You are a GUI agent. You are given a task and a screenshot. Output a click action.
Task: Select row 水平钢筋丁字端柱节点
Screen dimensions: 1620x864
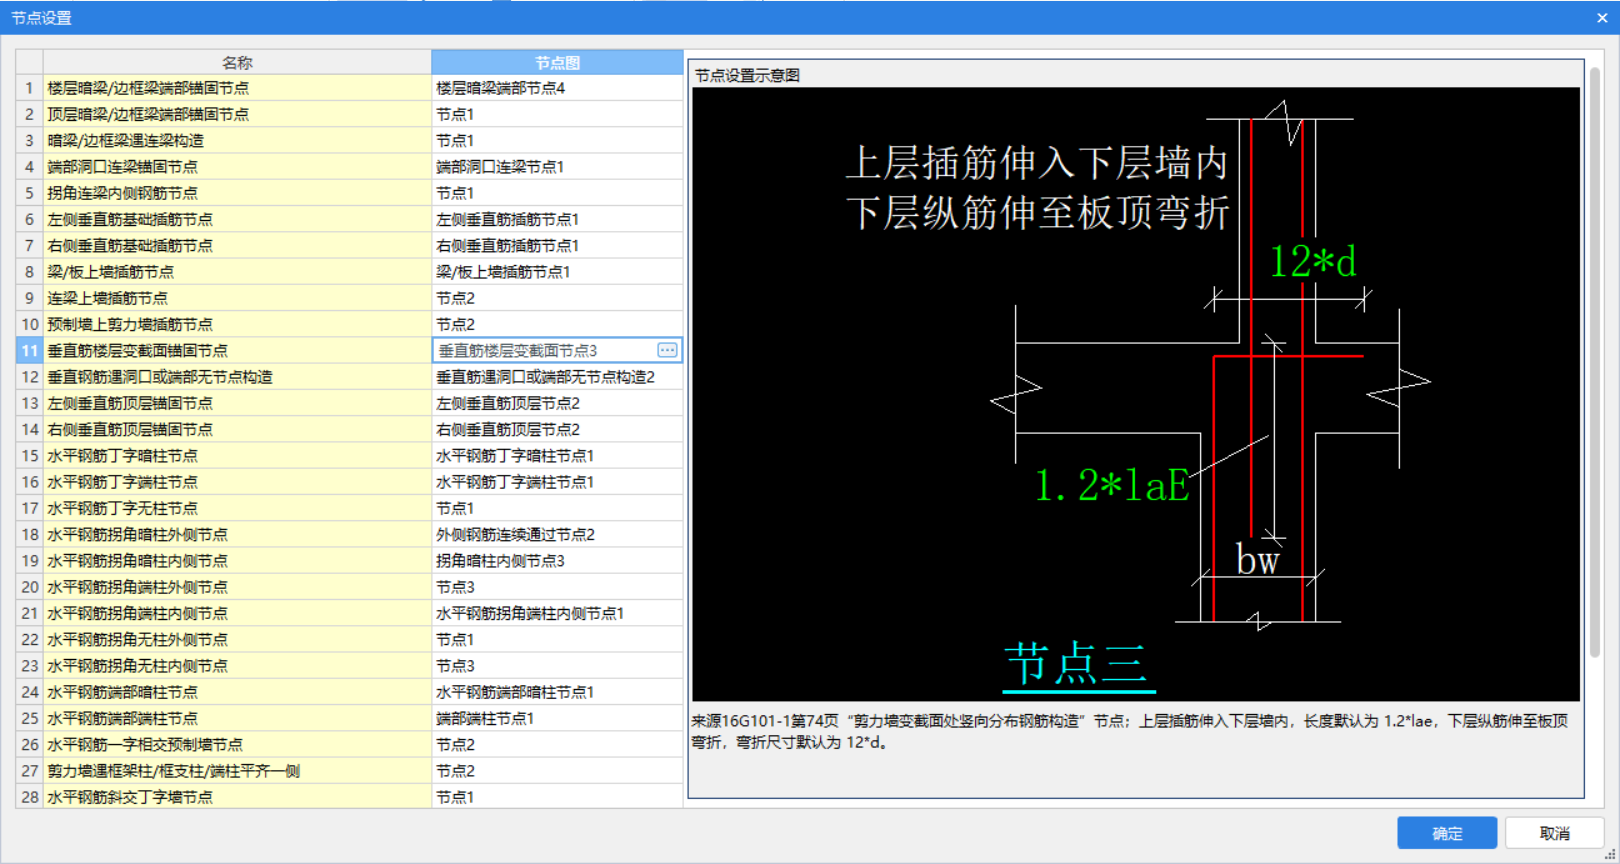click(237, 482)
